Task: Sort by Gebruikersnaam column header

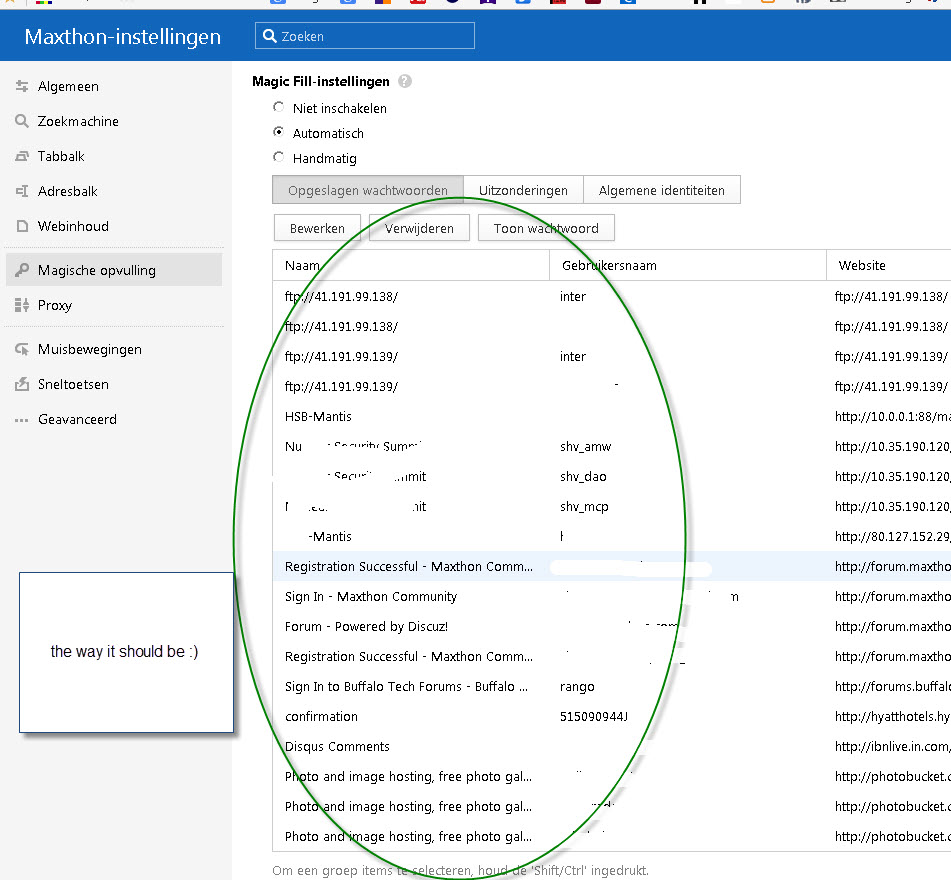Action: (688, 265)
